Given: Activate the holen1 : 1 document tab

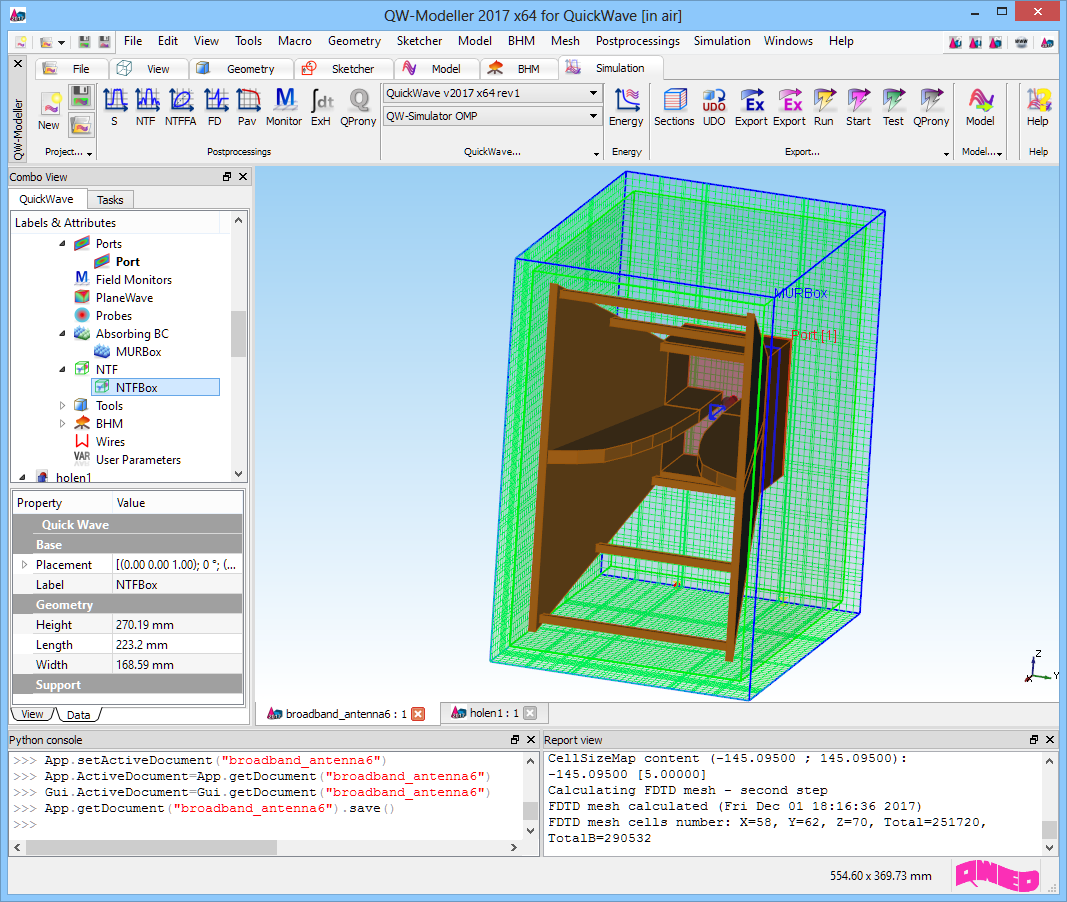Looking at the screenshot, I should 494,713.
